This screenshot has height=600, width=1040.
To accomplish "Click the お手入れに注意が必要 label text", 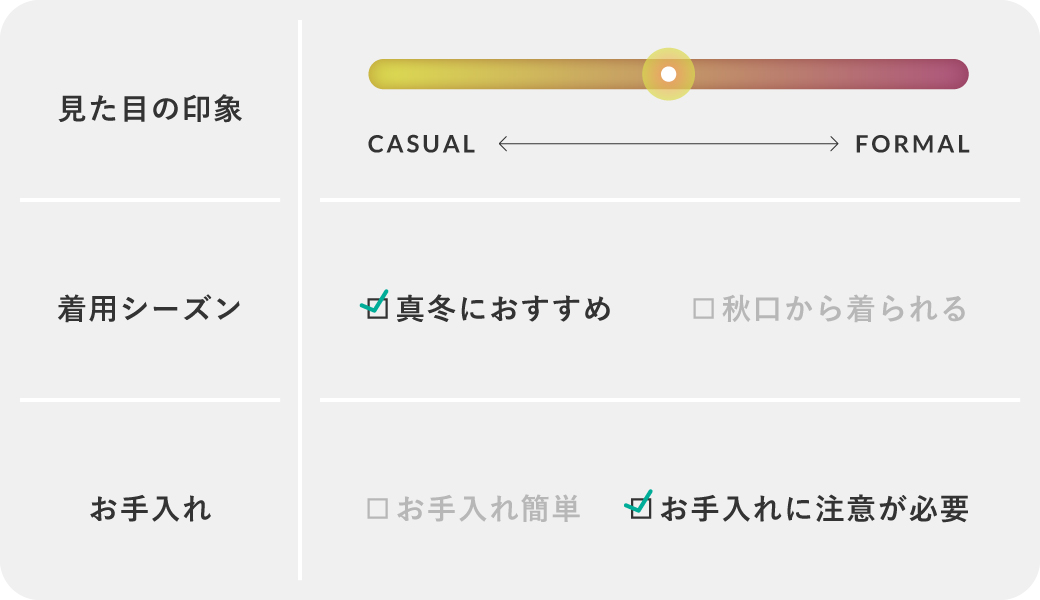I will 815,509.
